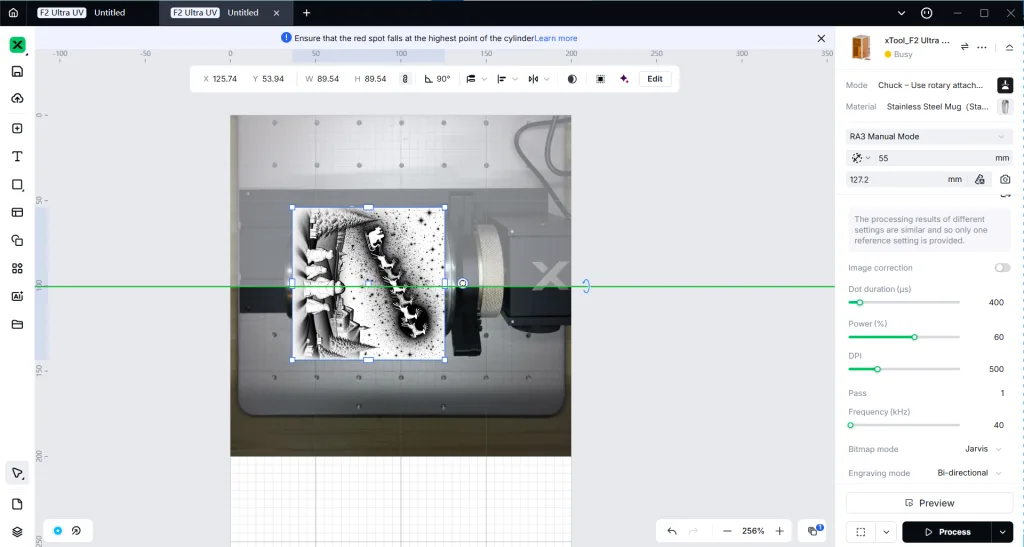Open the canvas page icon
1024x547 pixels.
point(18,504)
